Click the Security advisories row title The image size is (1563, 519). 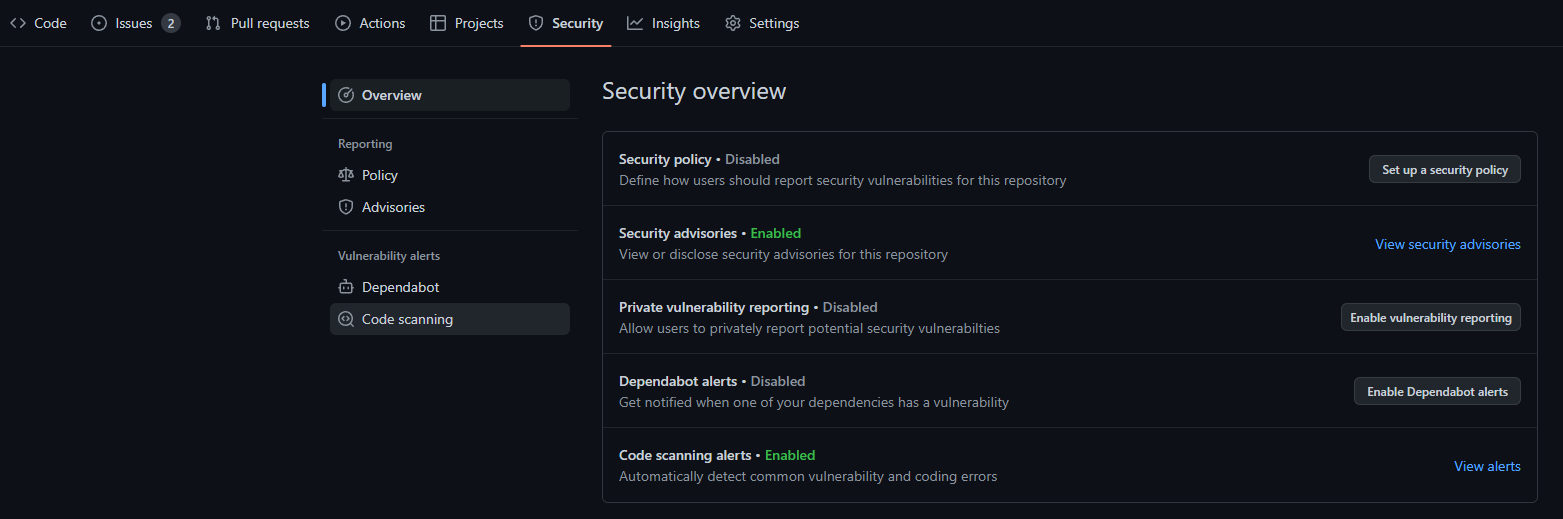point(678,233)
